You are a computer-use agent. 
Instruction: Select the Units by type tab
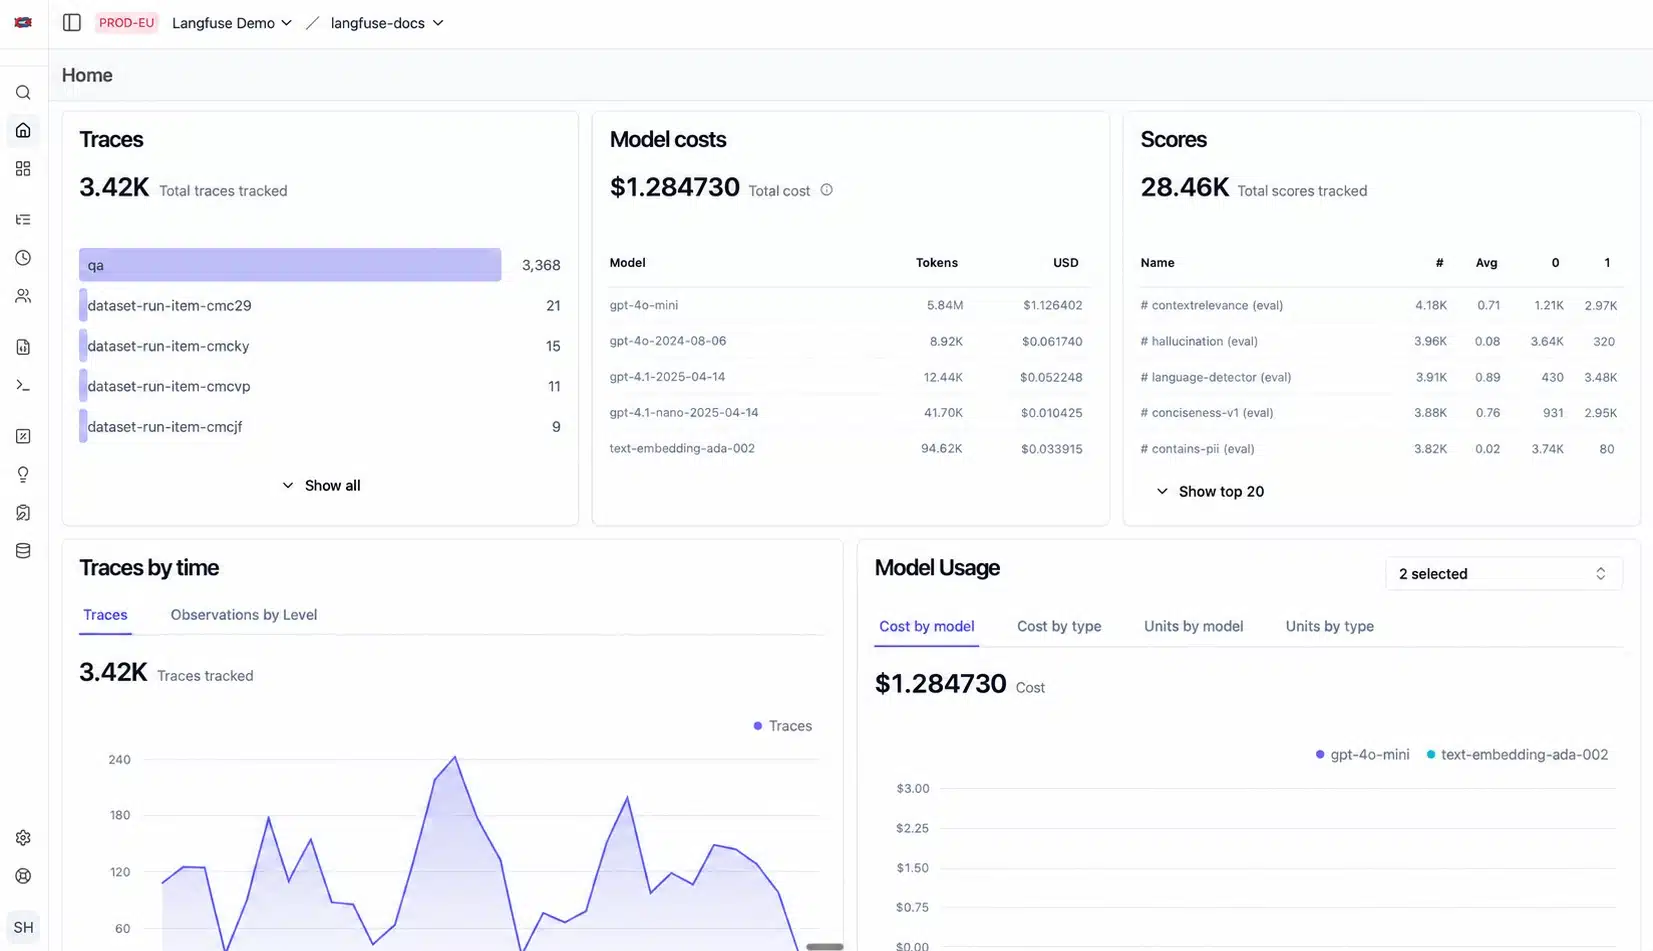[1329, 626]
